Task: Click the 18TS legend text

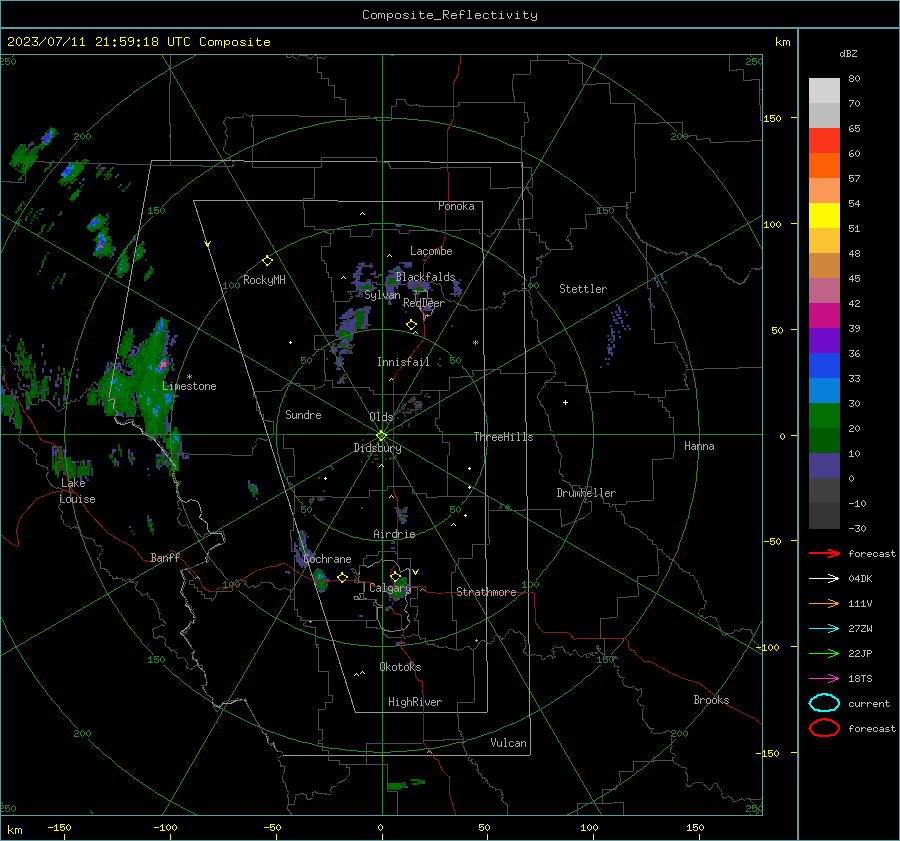Action: (860, 679)
